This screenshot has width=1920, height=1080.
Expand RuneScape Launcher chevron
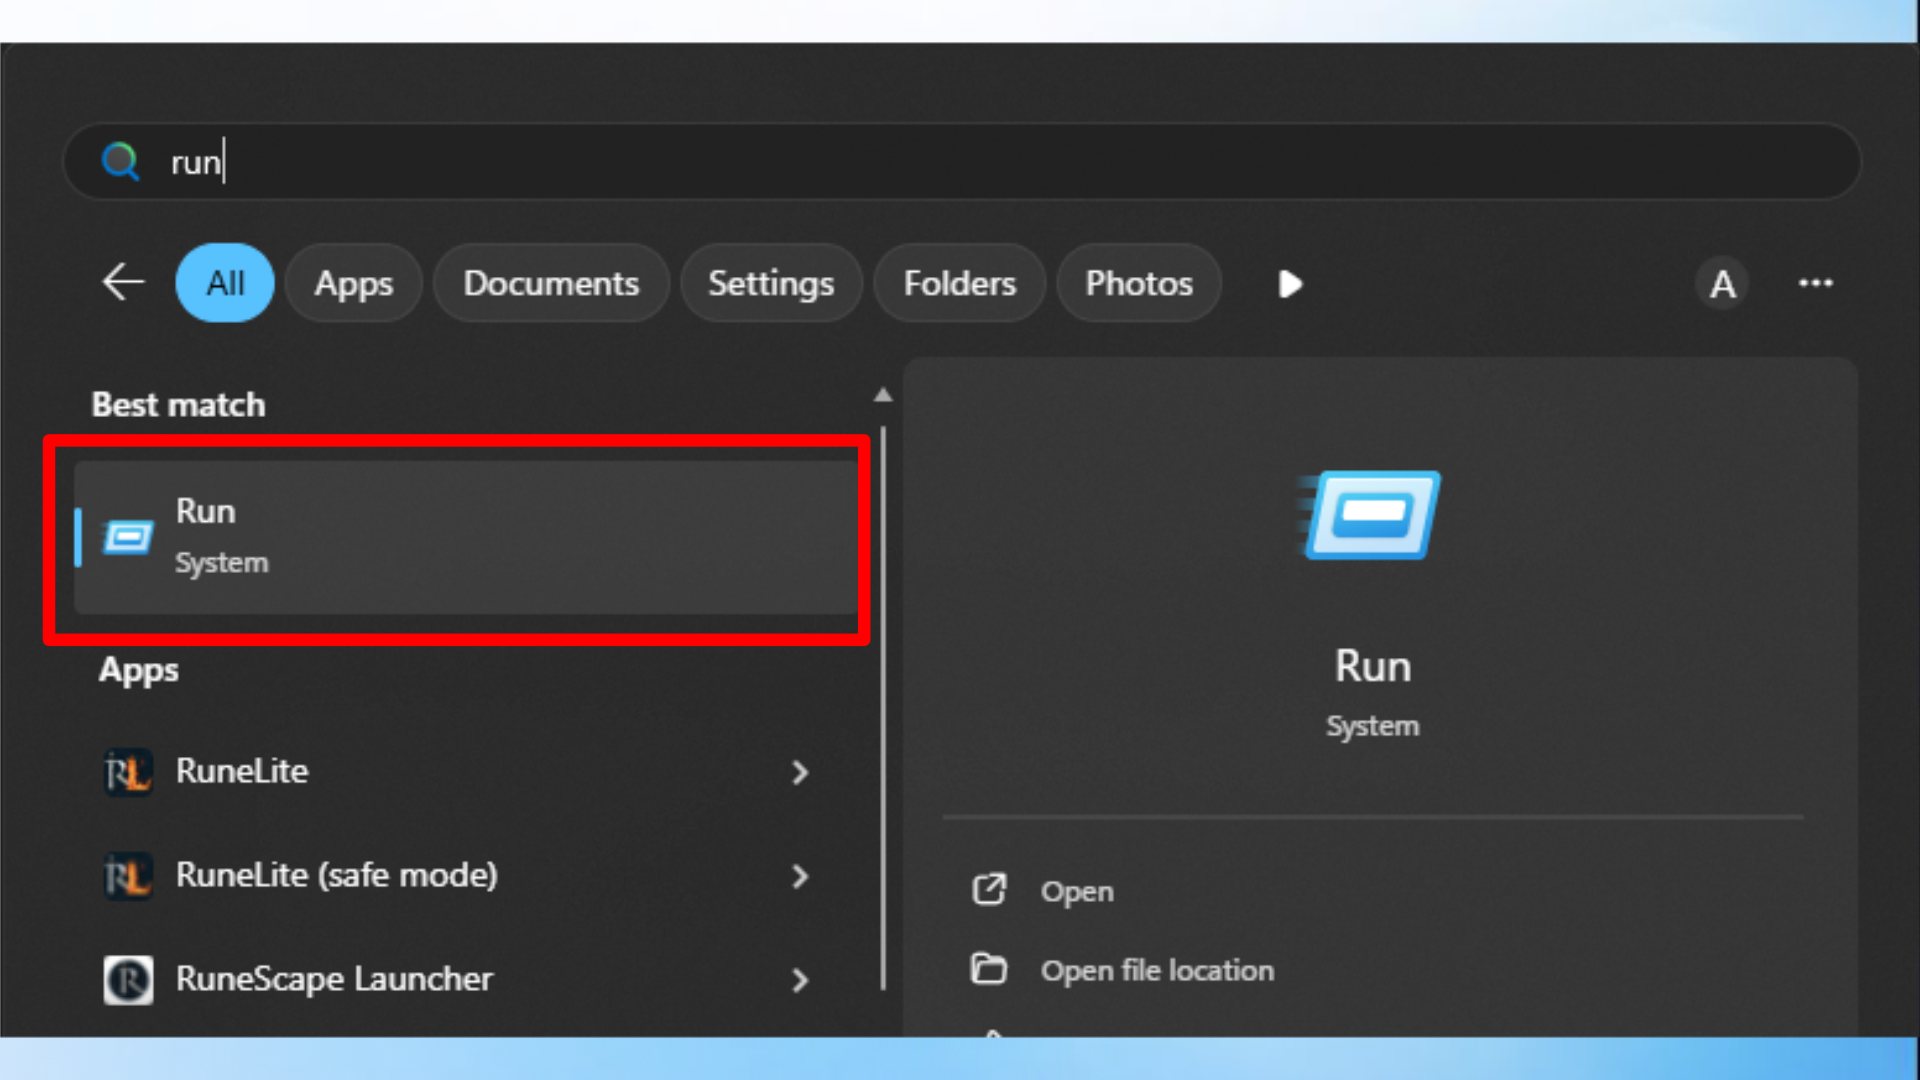click(x=799, y=980)
